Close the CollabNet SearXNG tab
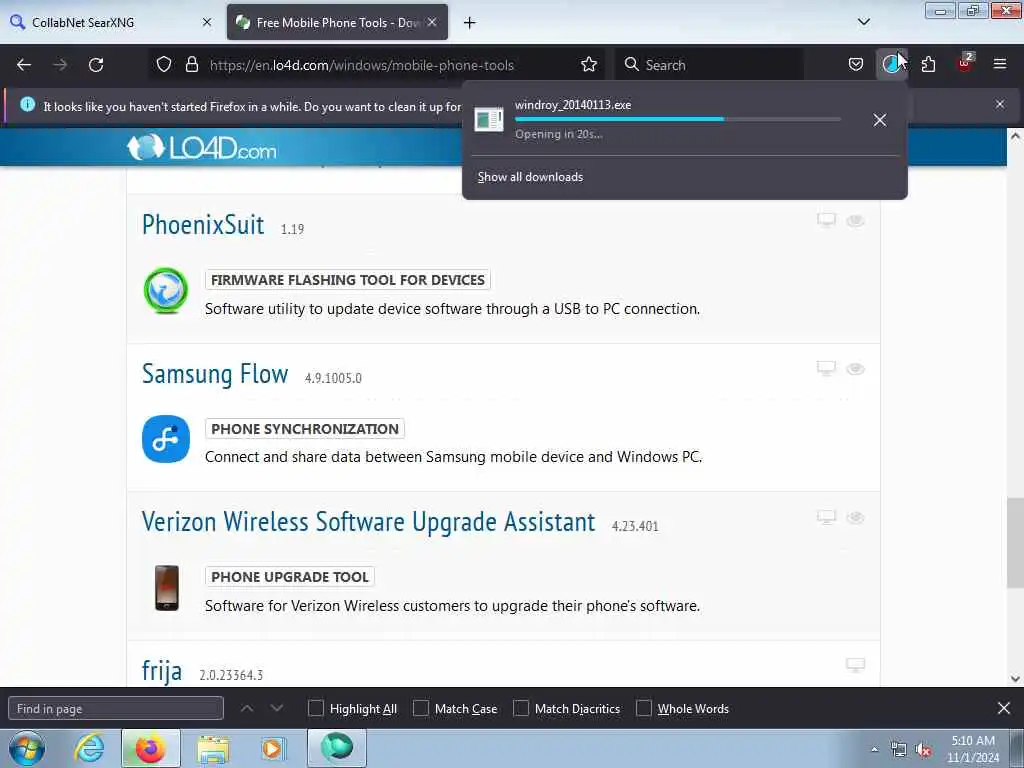The width and height of the screenshot is (1024, 768). tap(207, 22)
